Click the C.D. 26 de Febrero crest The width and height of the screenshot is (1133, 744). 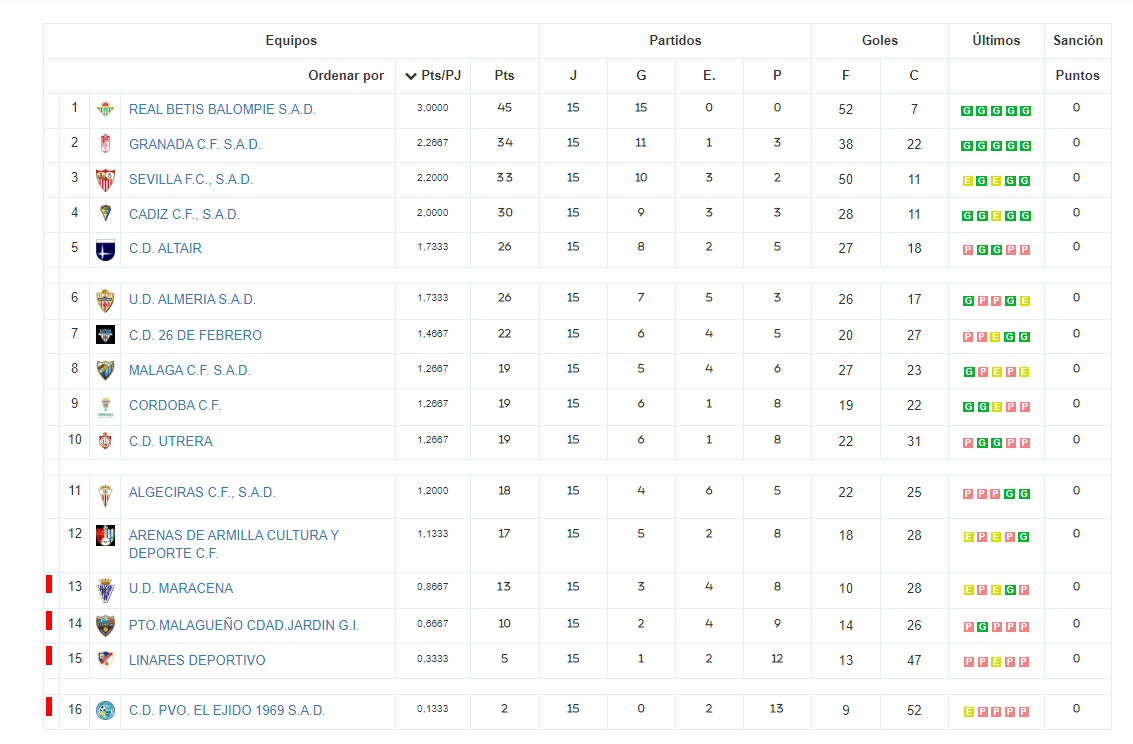click(x=105, y=334)
